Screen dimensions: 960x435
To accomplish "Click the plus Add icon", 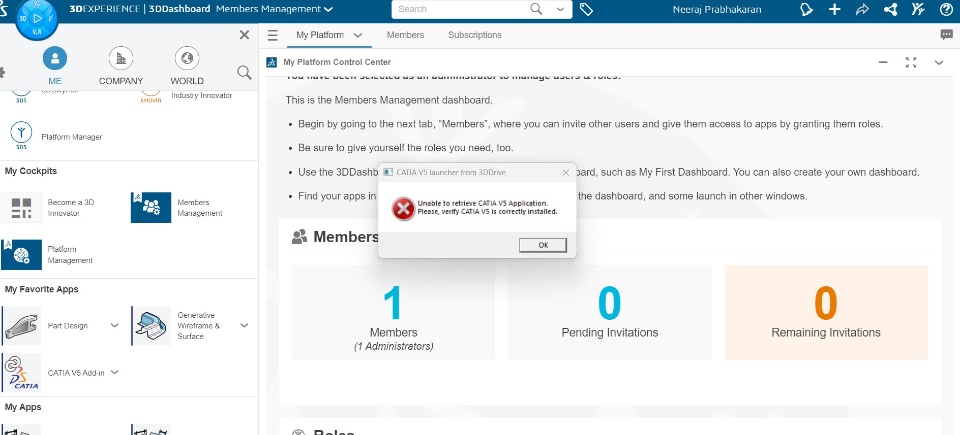I will (834, 9).
